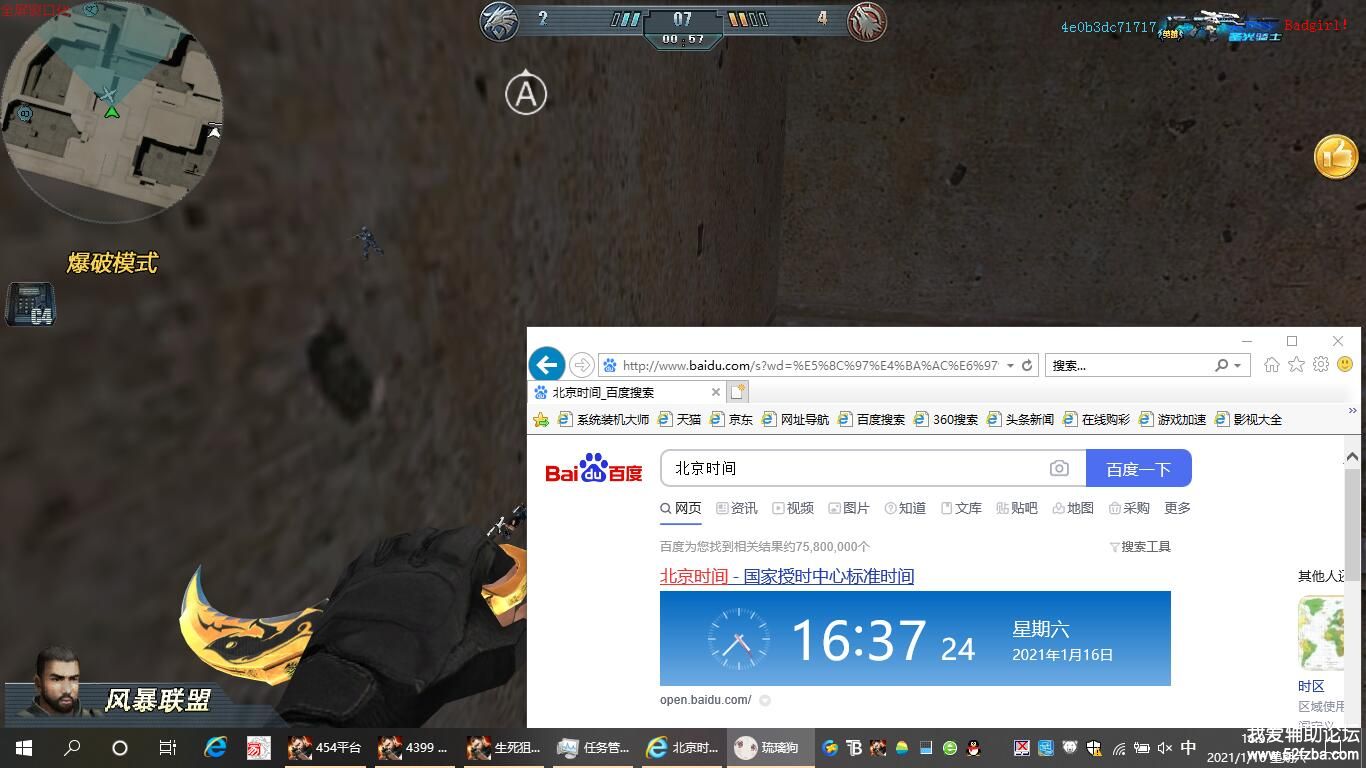Switch to 采购 results tab
Screen dimensions: 1366x768
click(1129, 508)
